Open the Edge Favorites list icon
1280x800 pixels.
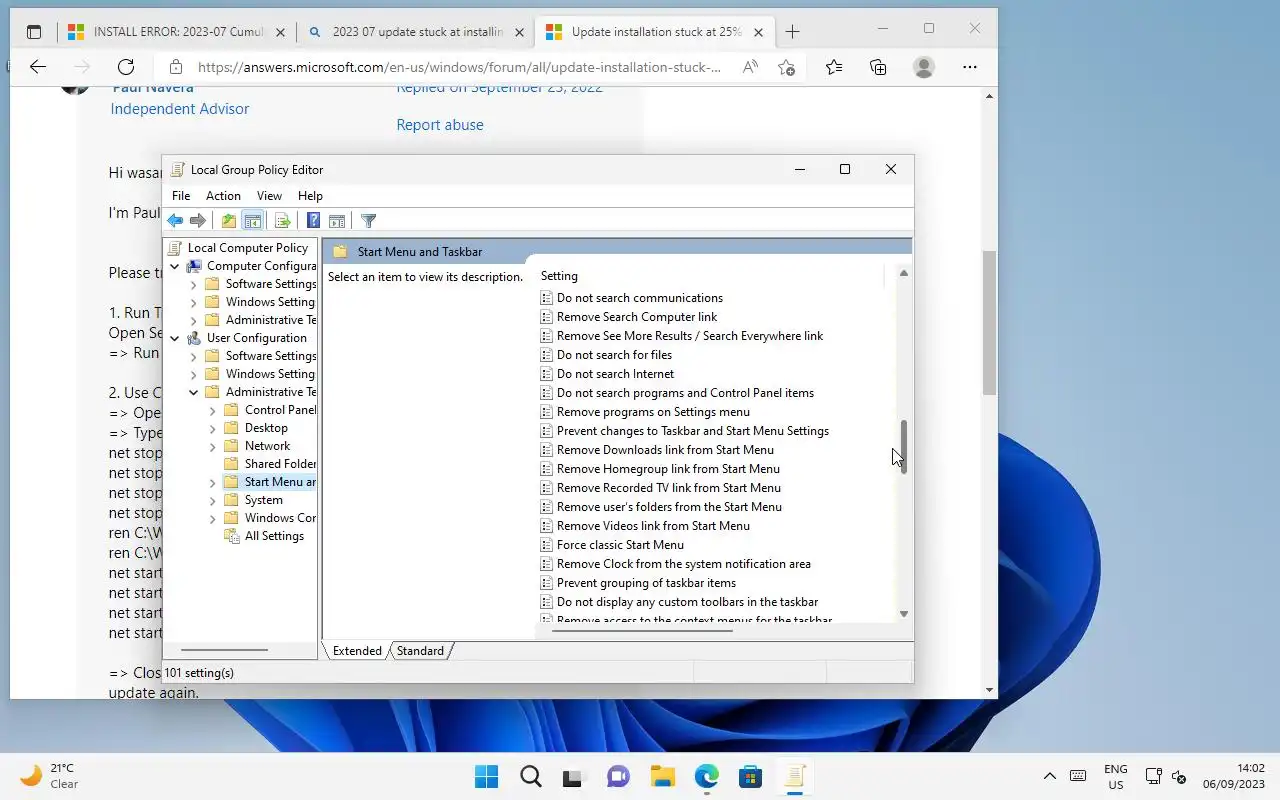coord(834,67)
